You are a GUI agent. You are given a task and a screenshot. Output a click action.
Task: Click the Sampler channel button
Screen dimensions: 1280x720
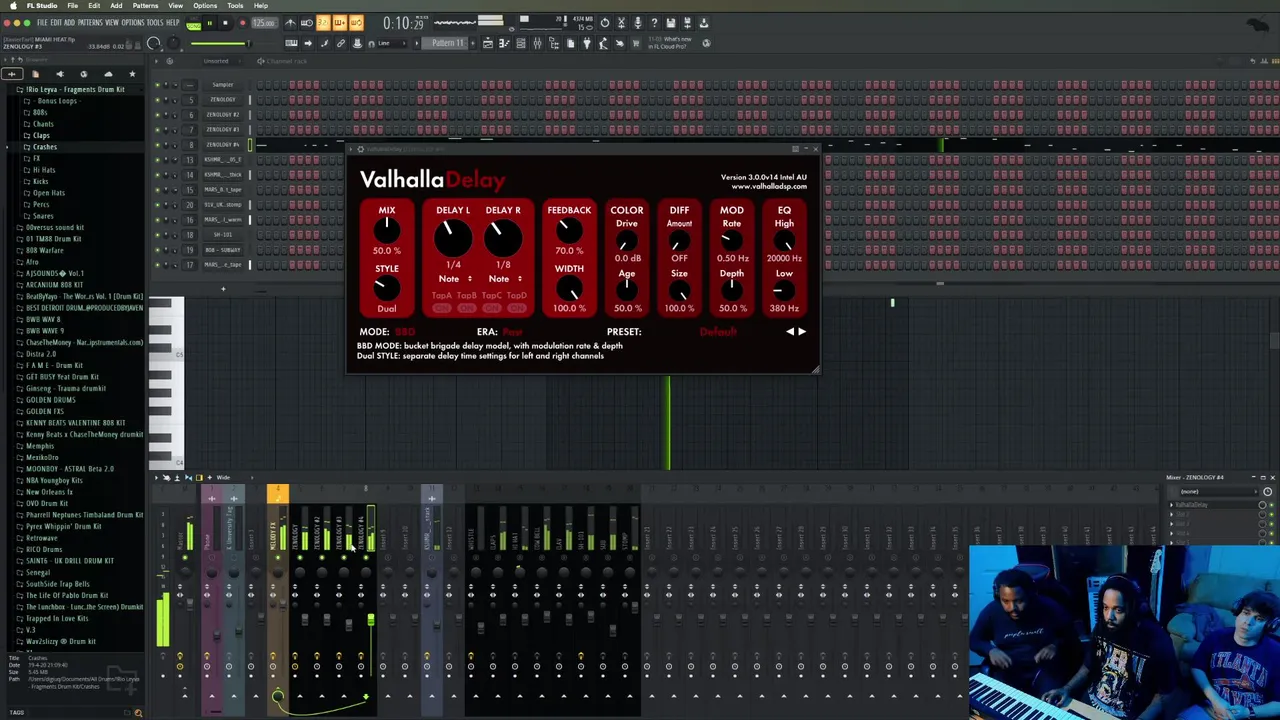click(x=223, y=85)
